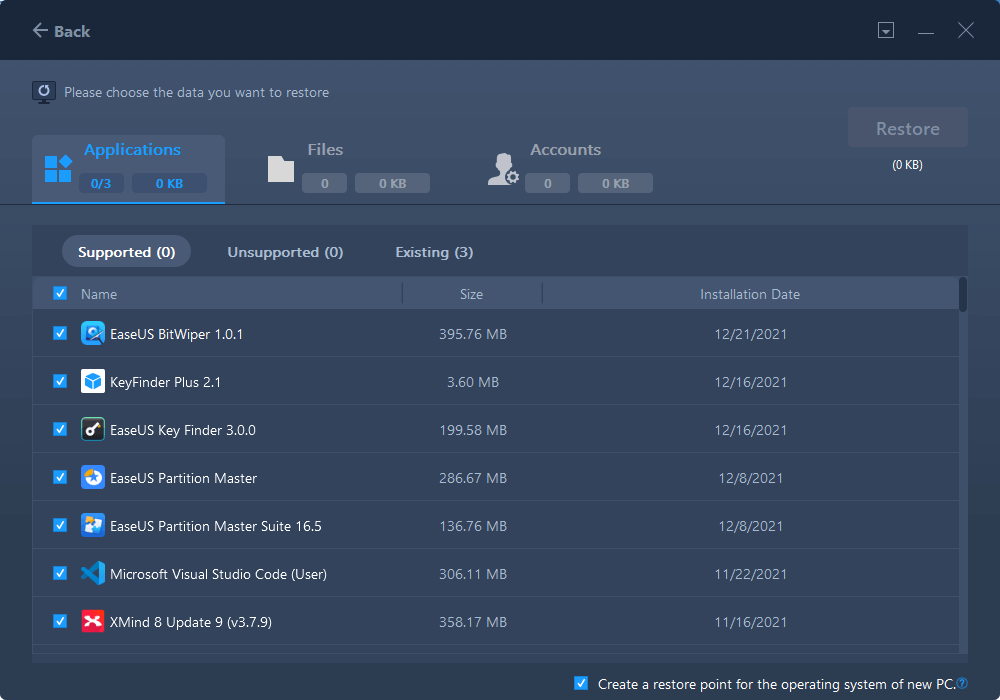Viewport: 1000px width, 700px height.
Task: Select the Files tab
Action: pyautogui.click(x=348, y=168)
